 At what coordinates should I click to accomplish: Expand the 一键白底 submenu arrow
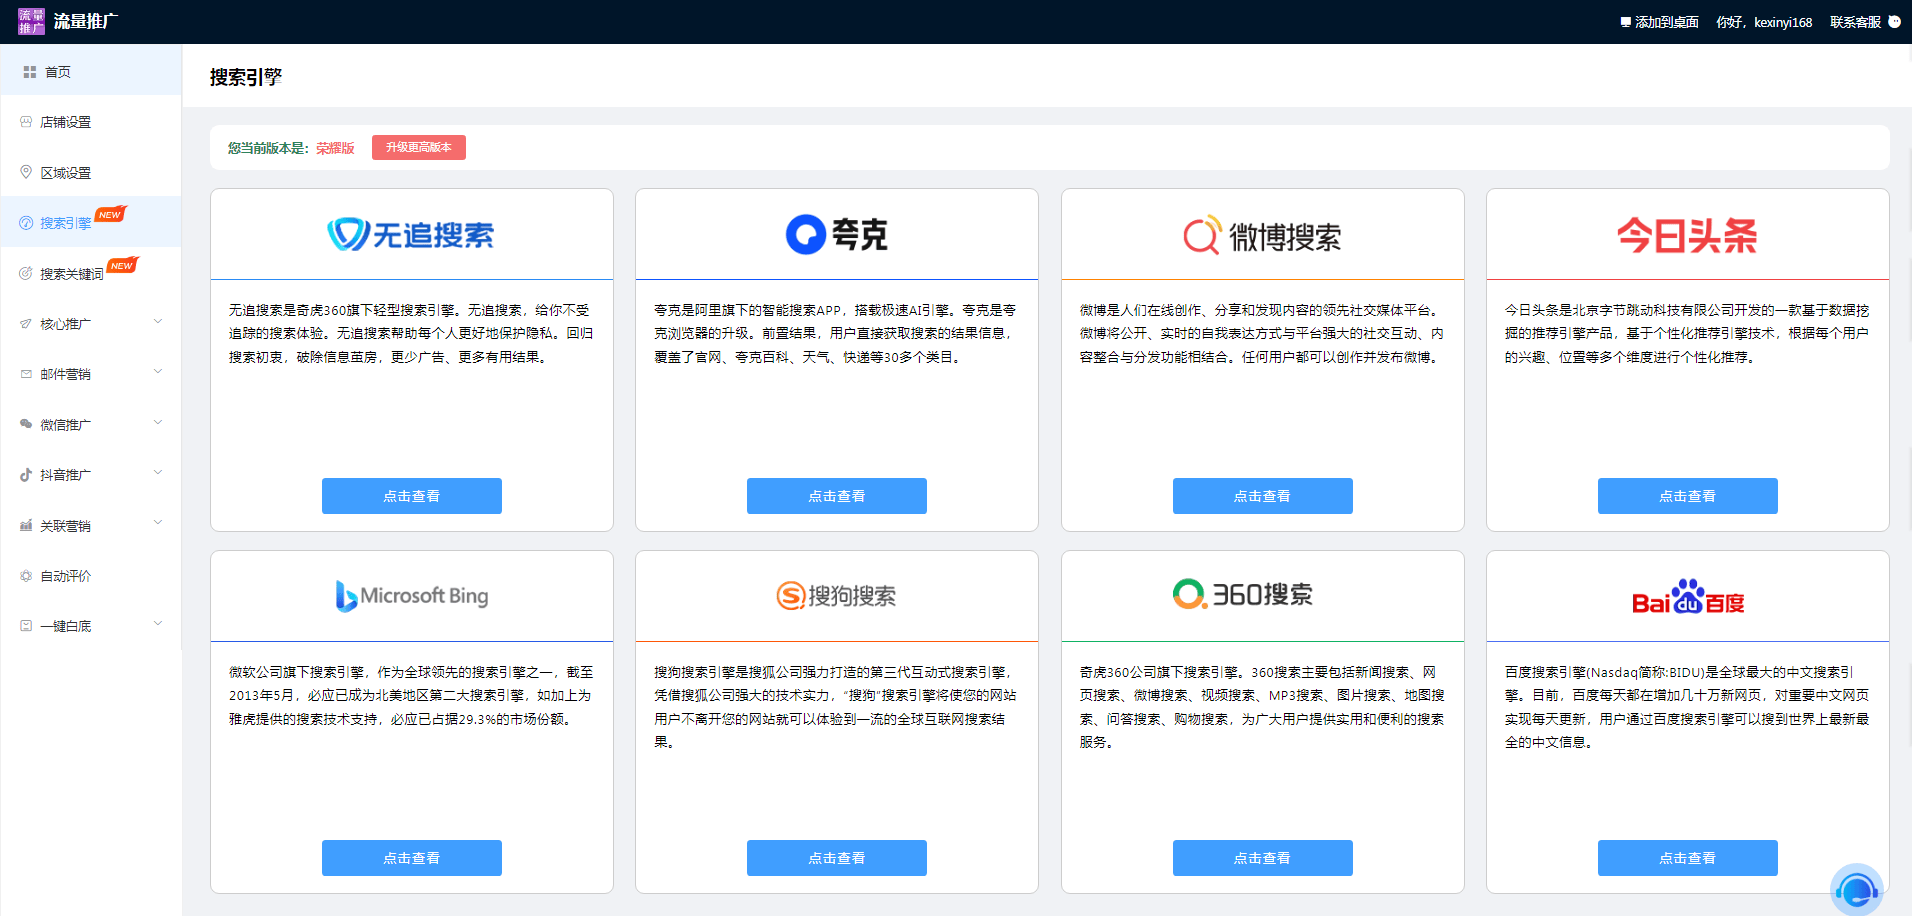click(x=158, y=624)
